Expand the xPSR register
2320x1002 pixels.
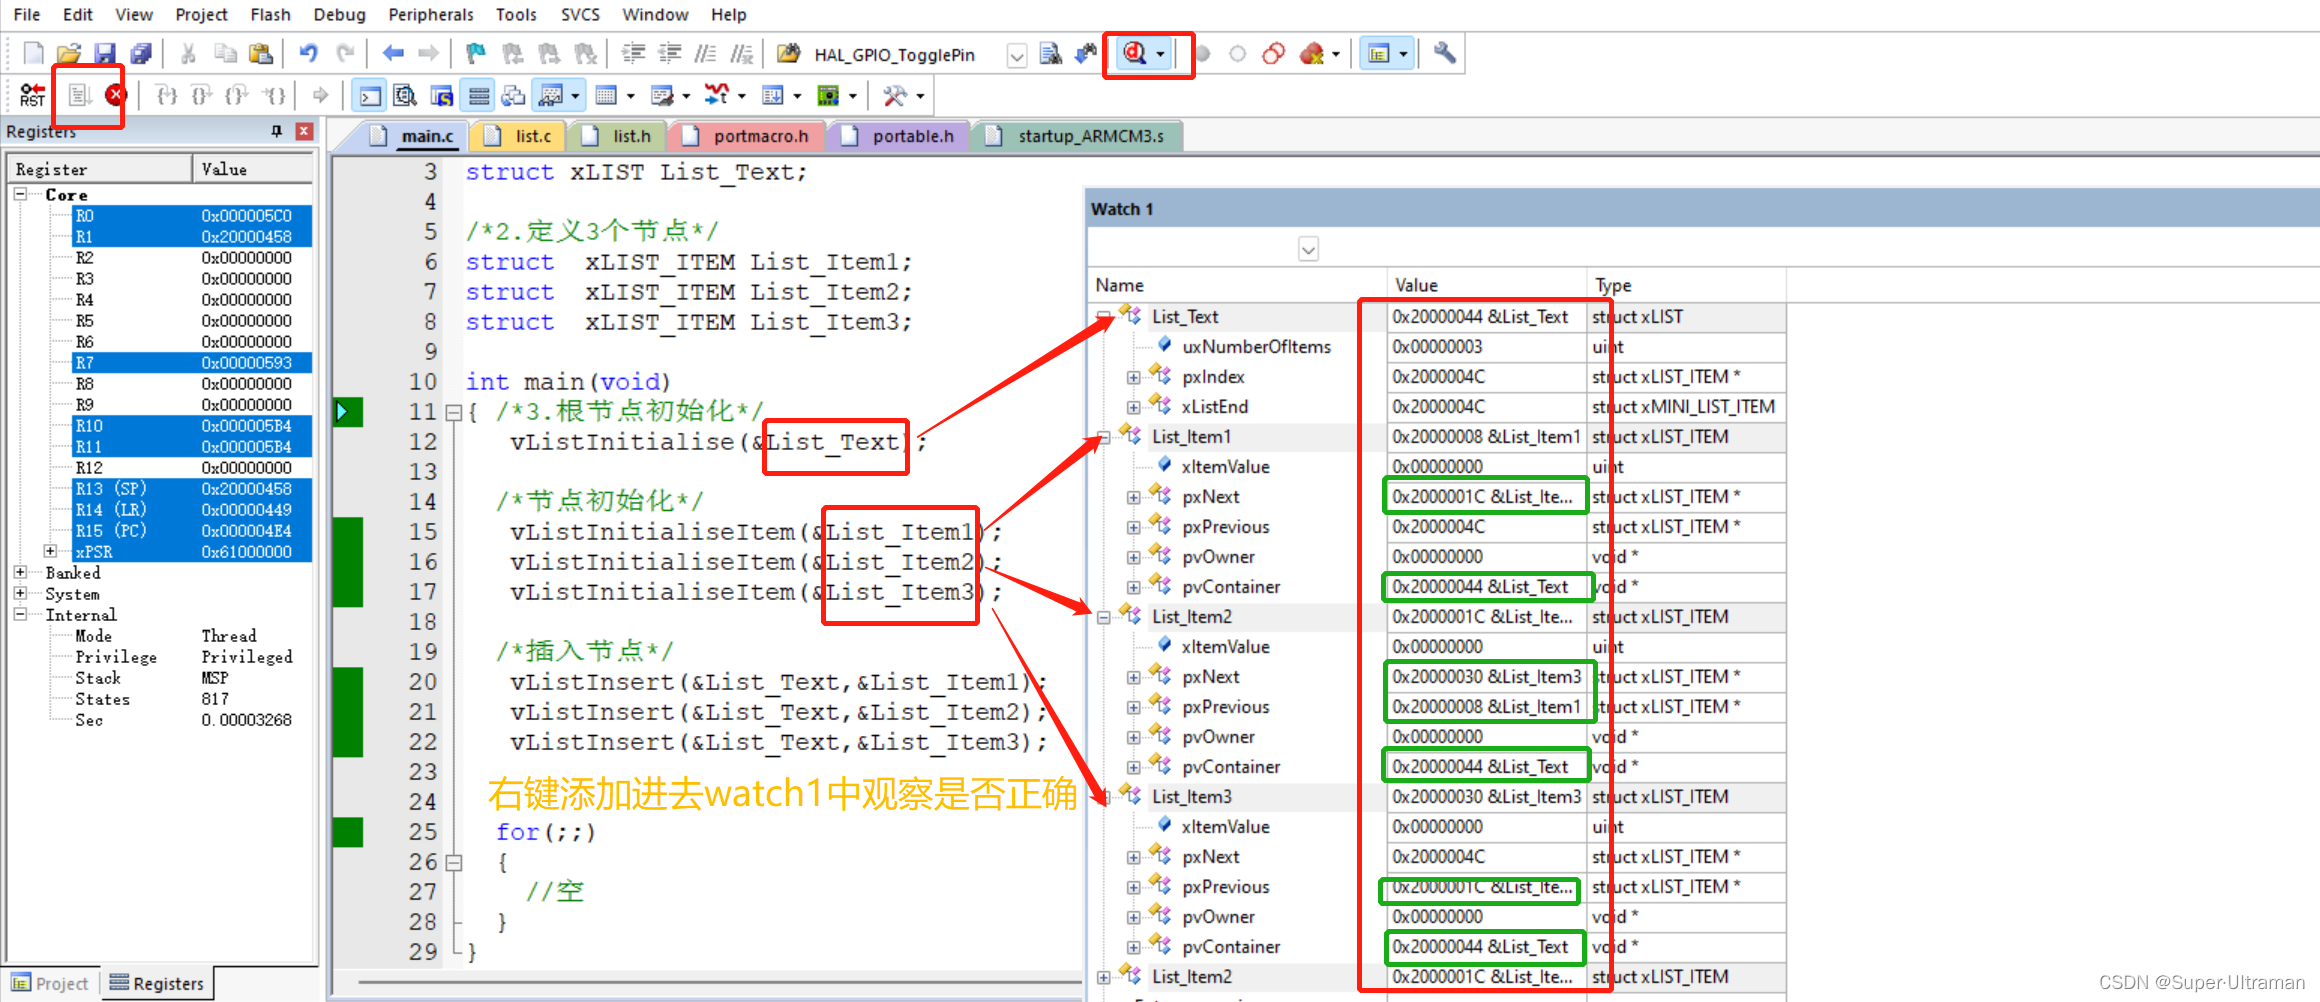50,551
